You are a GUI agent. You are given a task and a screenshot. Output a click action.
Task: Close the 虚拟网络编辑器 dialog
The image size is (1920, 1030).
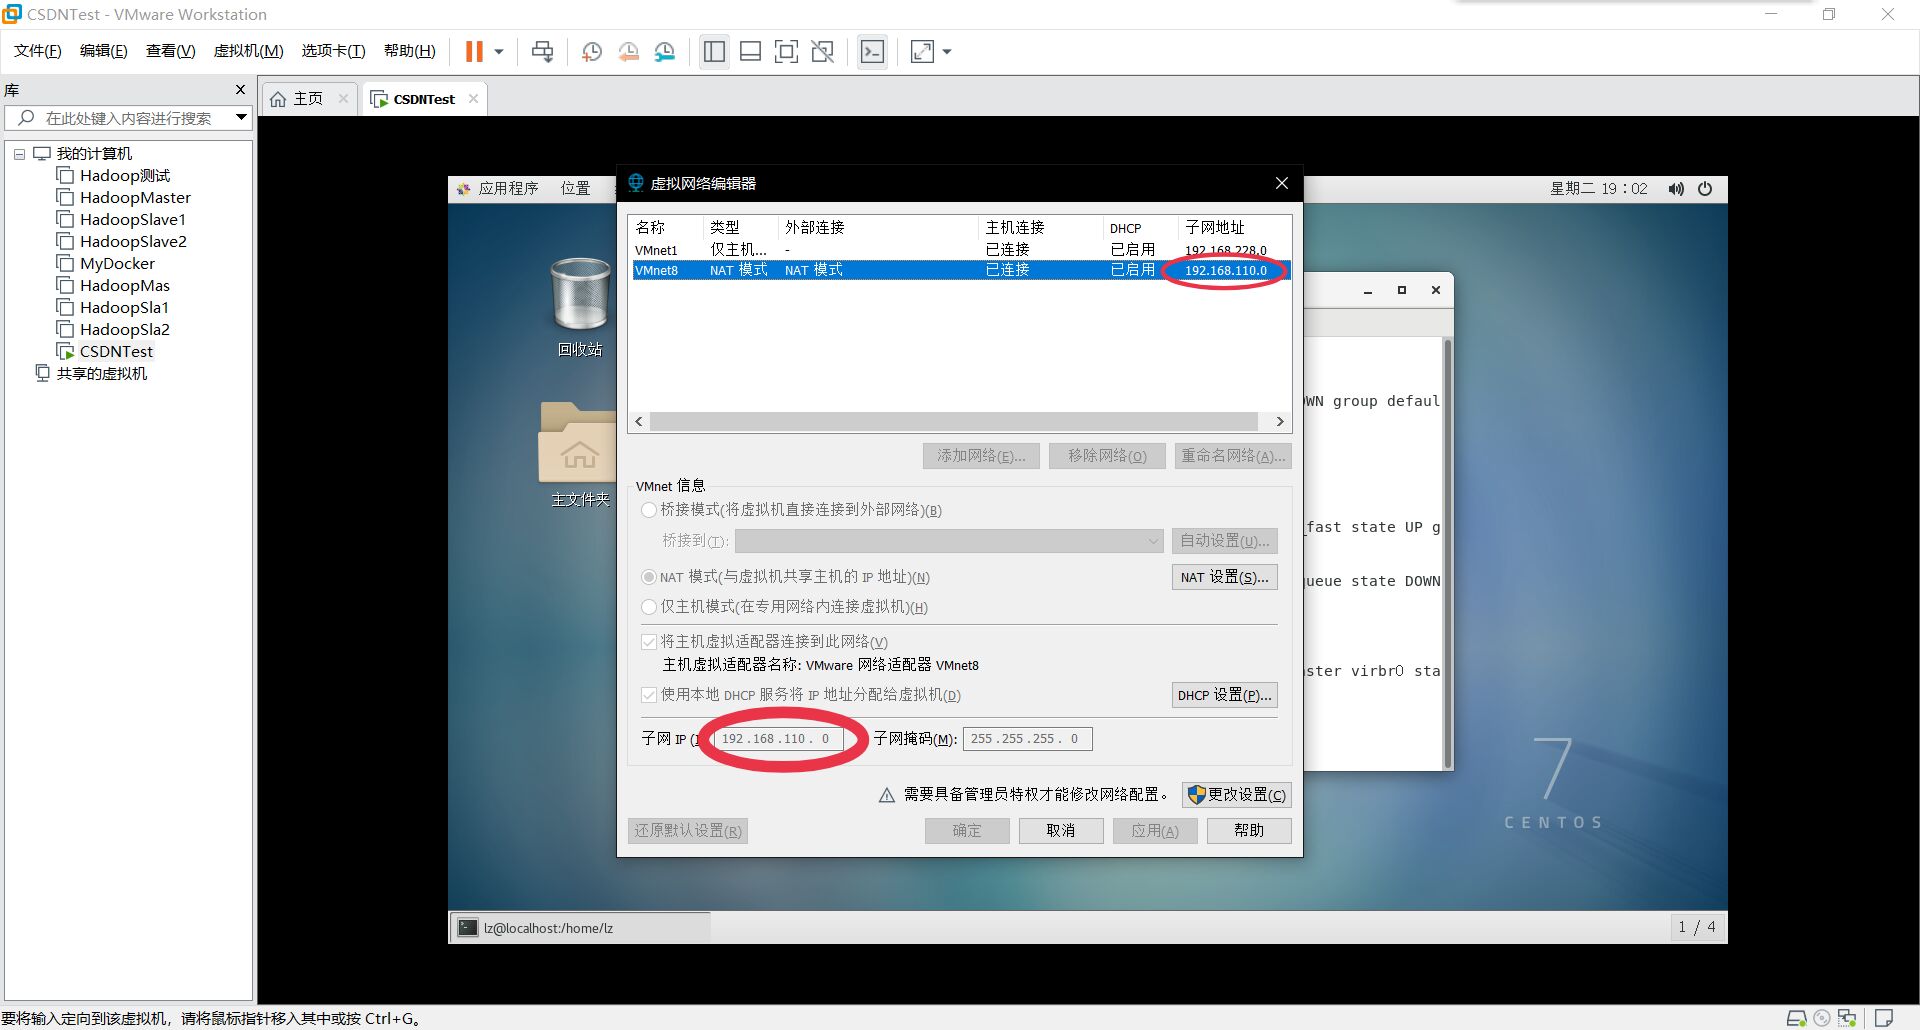coord(1282,183)
